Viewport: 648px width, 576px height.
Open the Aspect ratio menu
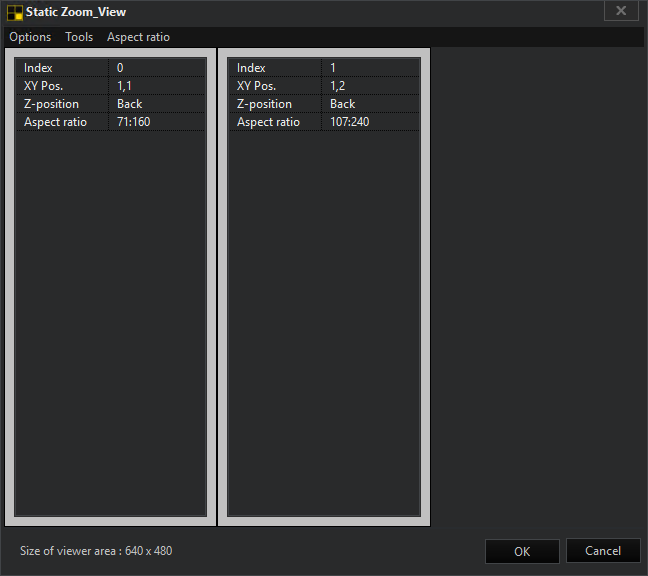(x=138, y=37)
